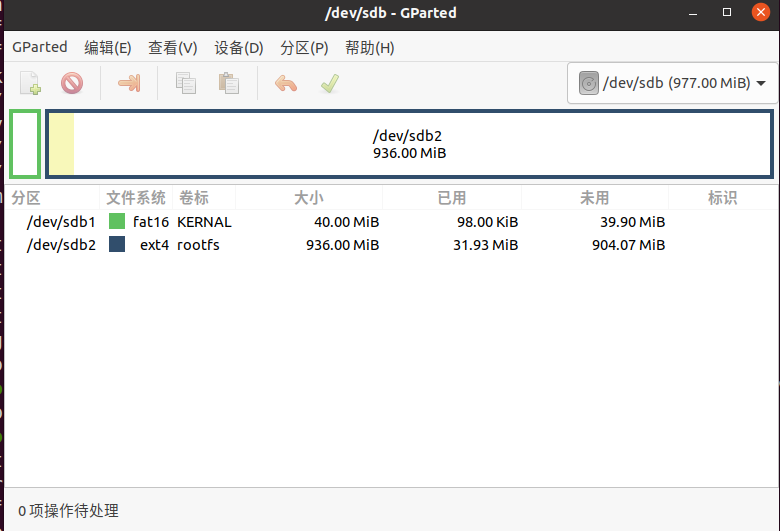Open the /dev/sdb device selector dropdown
The image size is (780, 531).
tap(673, 83)
